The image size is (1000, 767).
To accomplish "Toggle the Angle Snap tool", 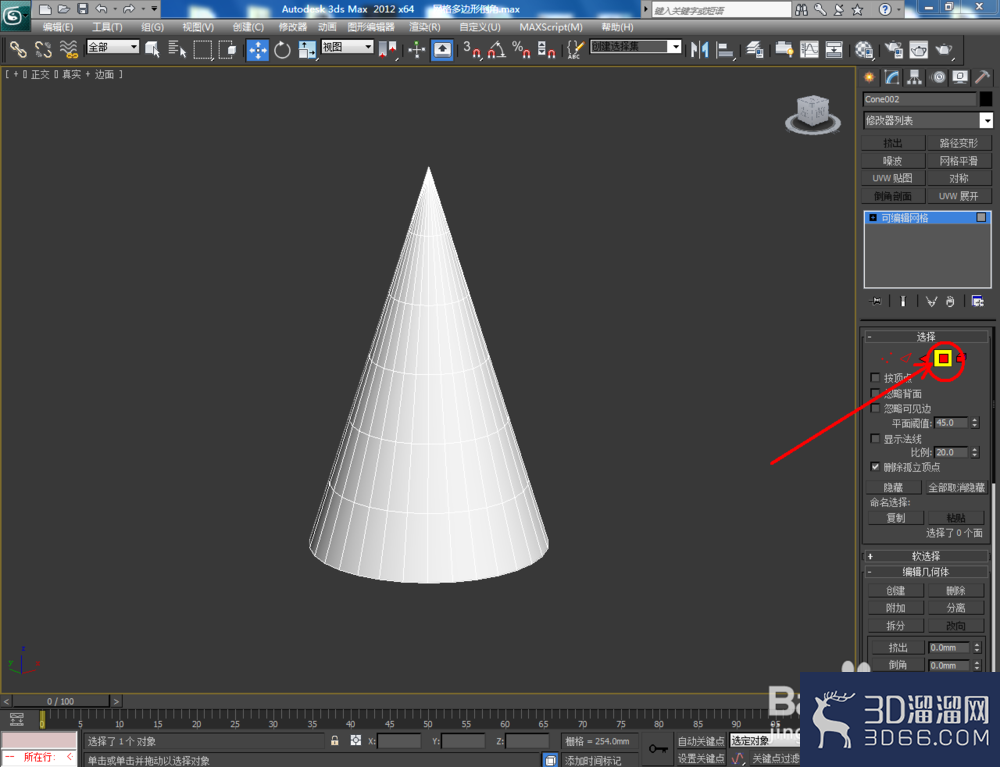I will point(497,50).
